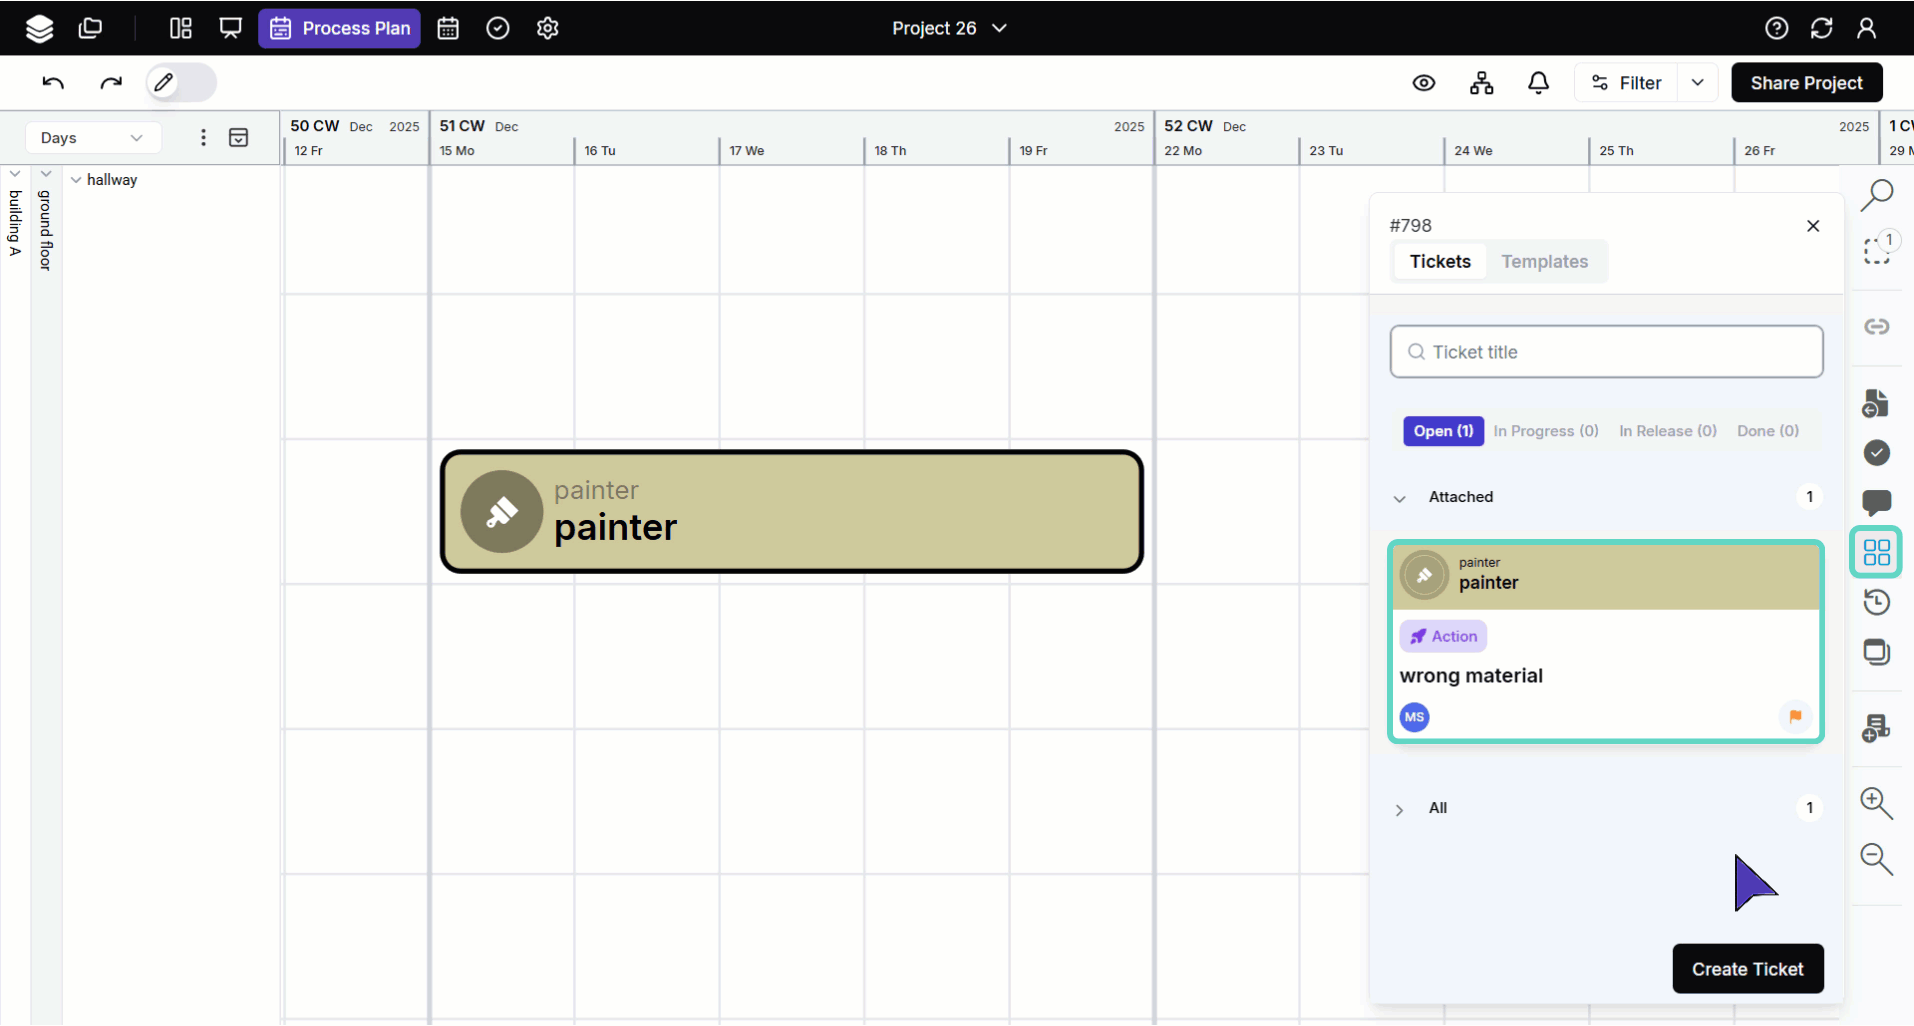Switch to the Templates tab
This screenshot has width=1914, height=1026.
1544,262
